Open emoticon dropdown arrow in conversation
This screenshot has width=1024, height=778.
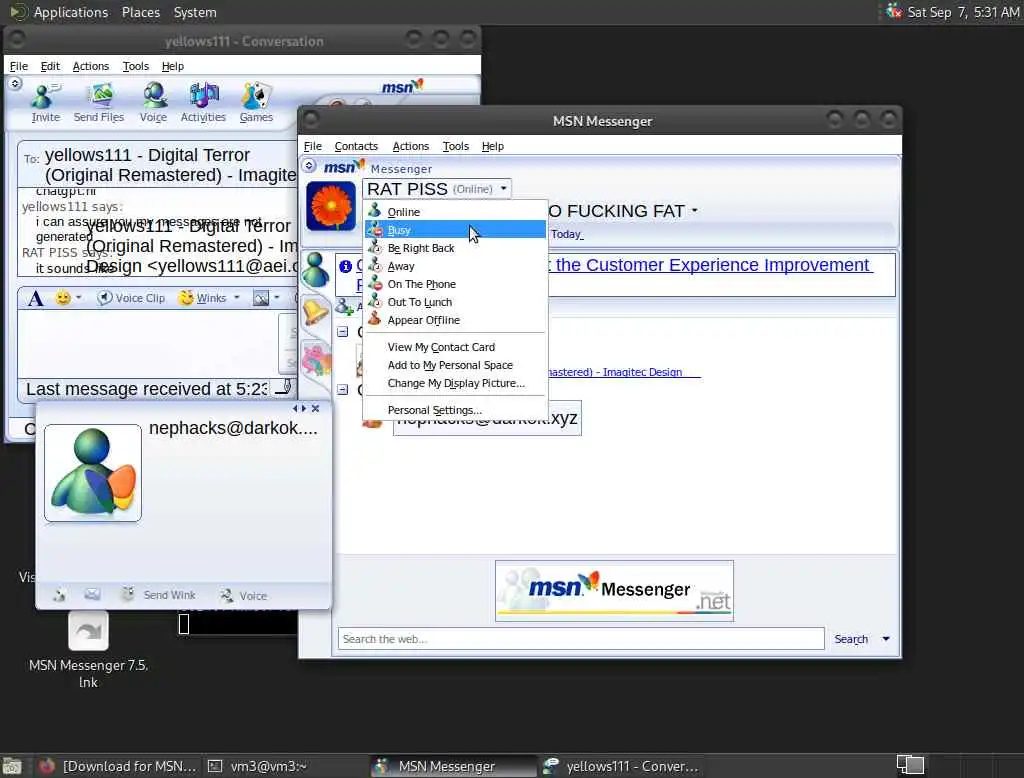coord(78,298)
